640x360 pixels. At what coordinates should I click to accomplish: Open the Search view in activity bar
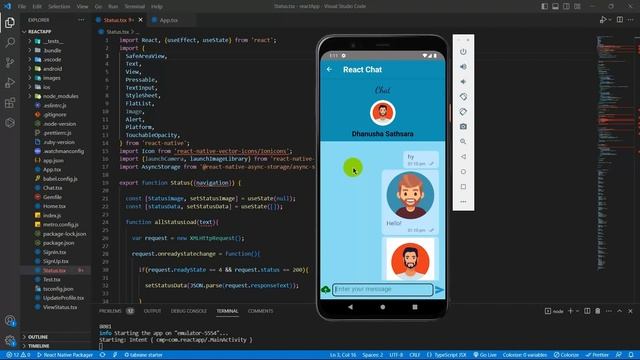point(10,42)
